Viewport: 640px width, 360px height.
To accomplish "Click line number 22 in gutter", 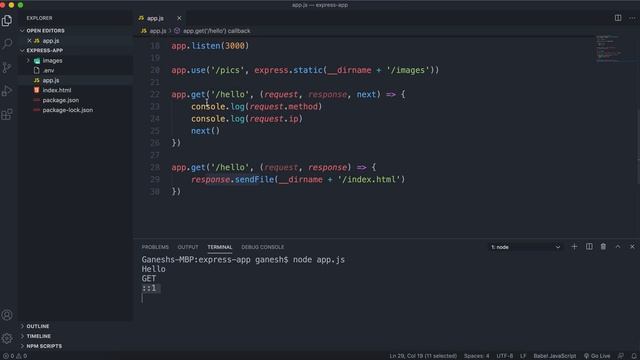I will (x=155, y=94).
